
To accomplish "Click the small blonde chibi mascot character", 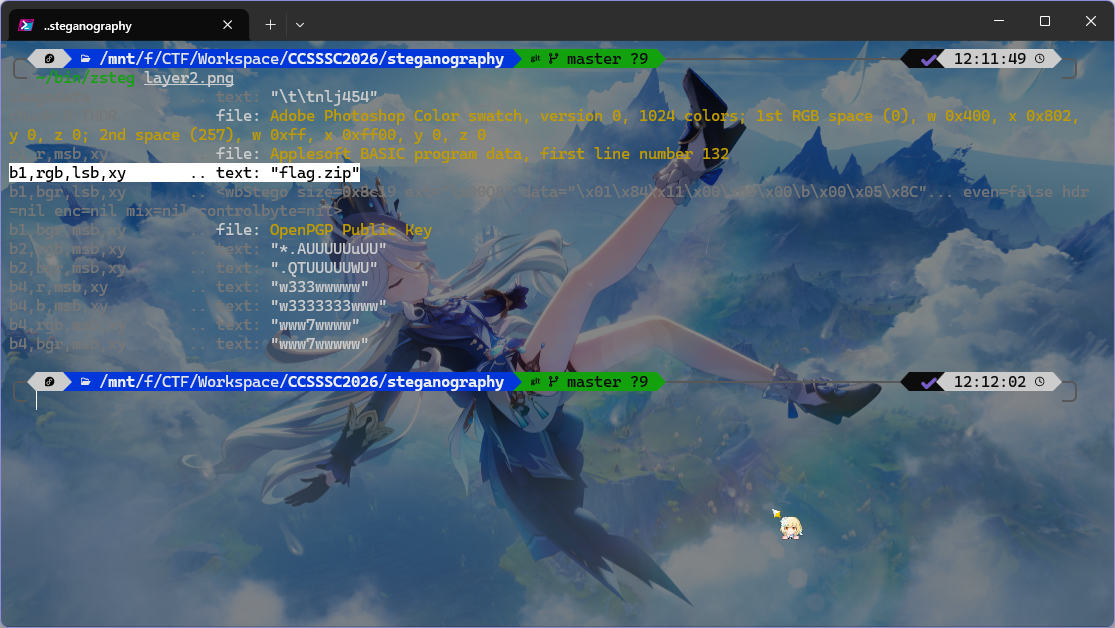I will pos(788,525).
